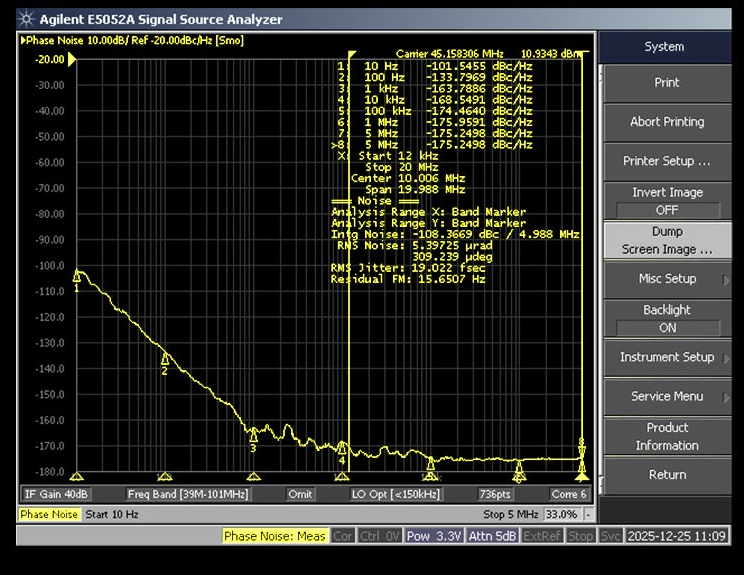Expand the Misc Setup submenu
This screenshot has height=575, width=744.
point(667,279)
